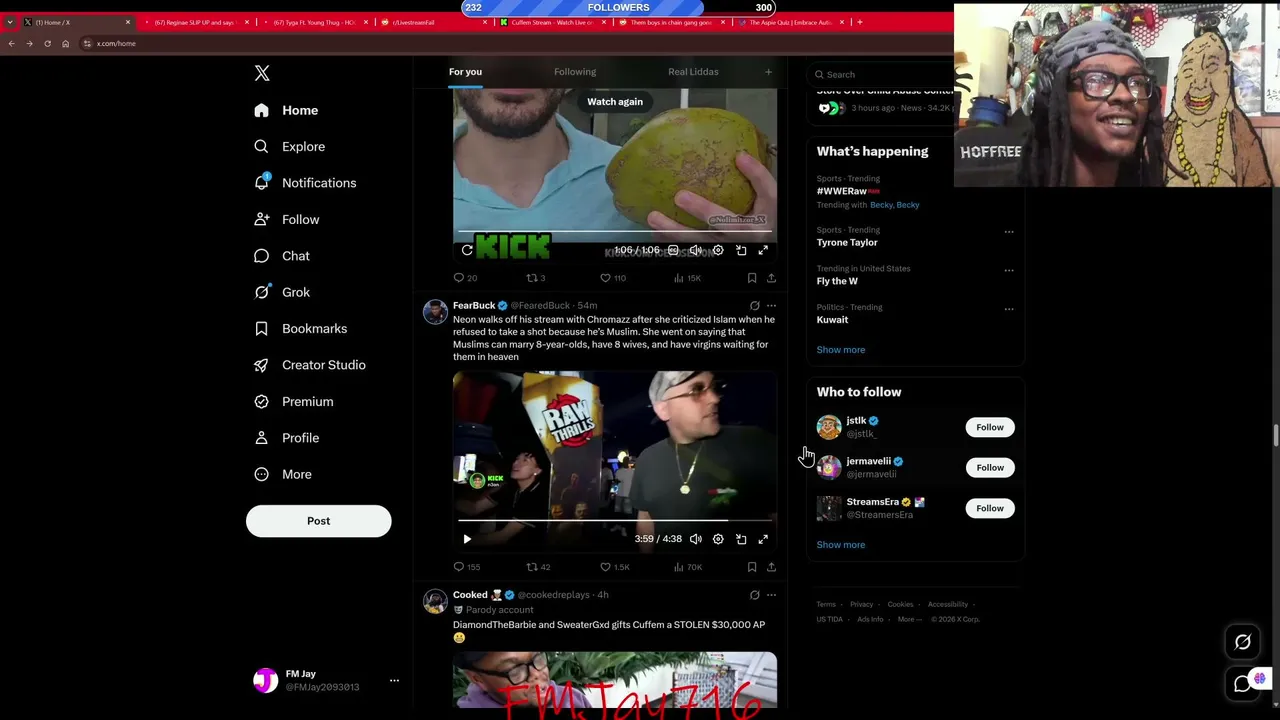Open Bookmarks from the sidebar

pos(300,329)
